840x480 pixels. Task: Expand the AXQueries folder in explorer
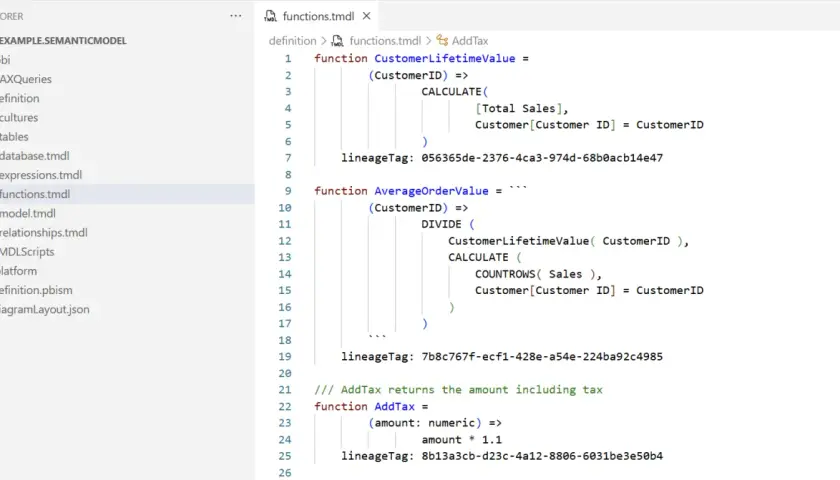pyautogui.click(x=26, y=79)
